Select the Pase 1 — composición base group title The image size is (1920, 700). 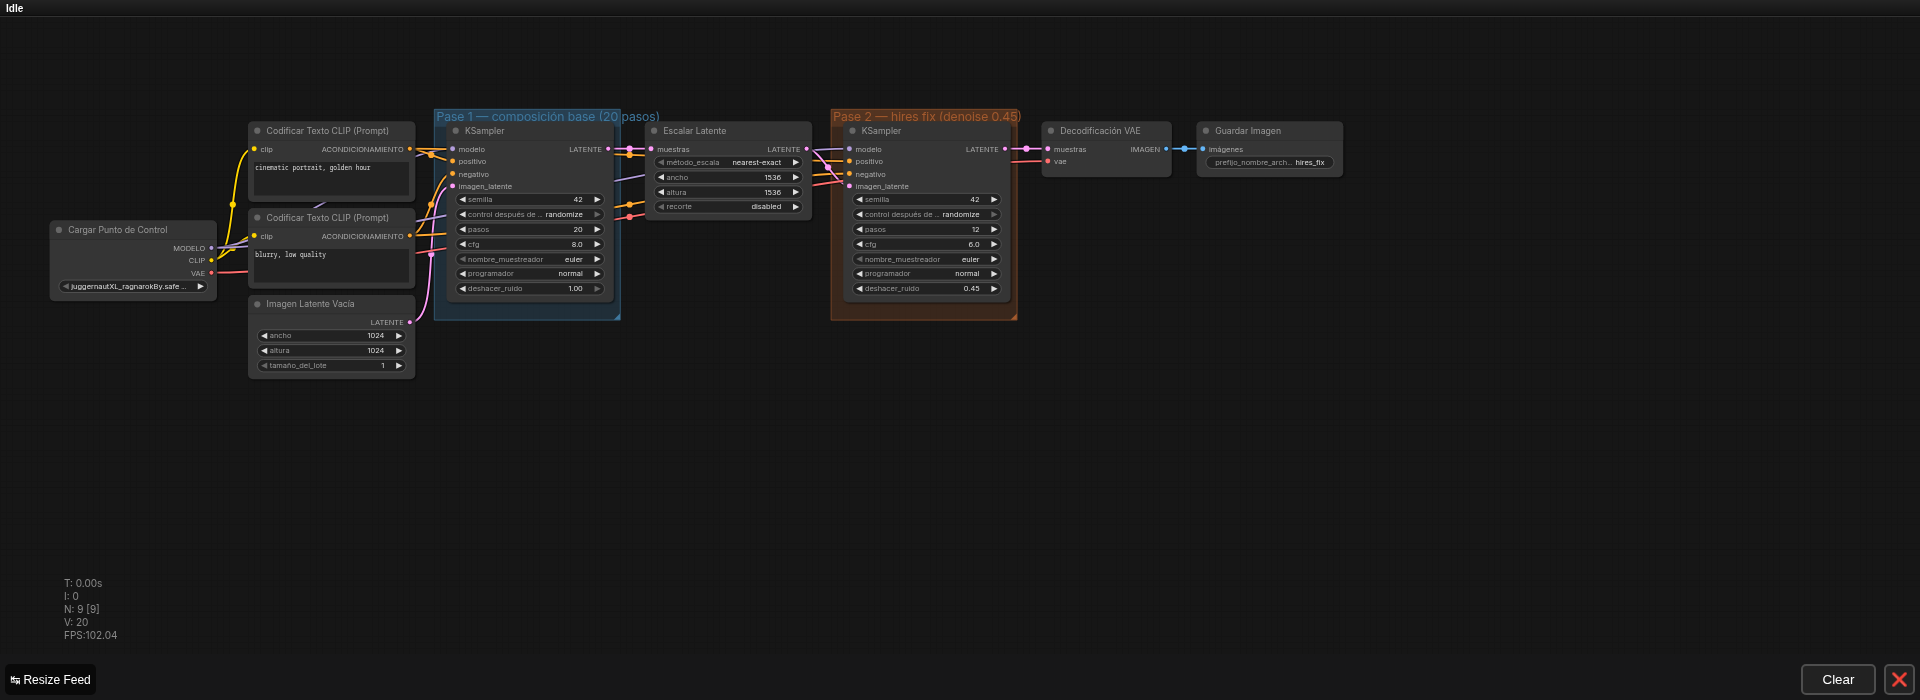click(548, 117)
